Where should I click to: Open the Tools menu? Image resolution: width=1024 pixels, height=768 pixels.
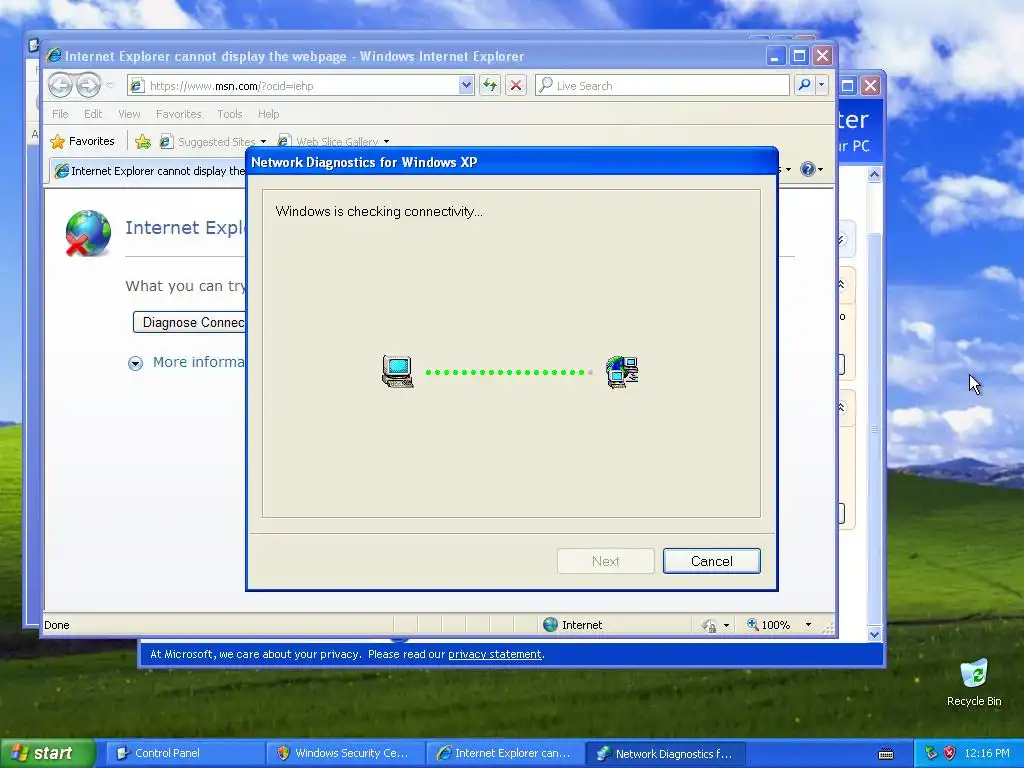pyautogui.click(x=229, y=114)
